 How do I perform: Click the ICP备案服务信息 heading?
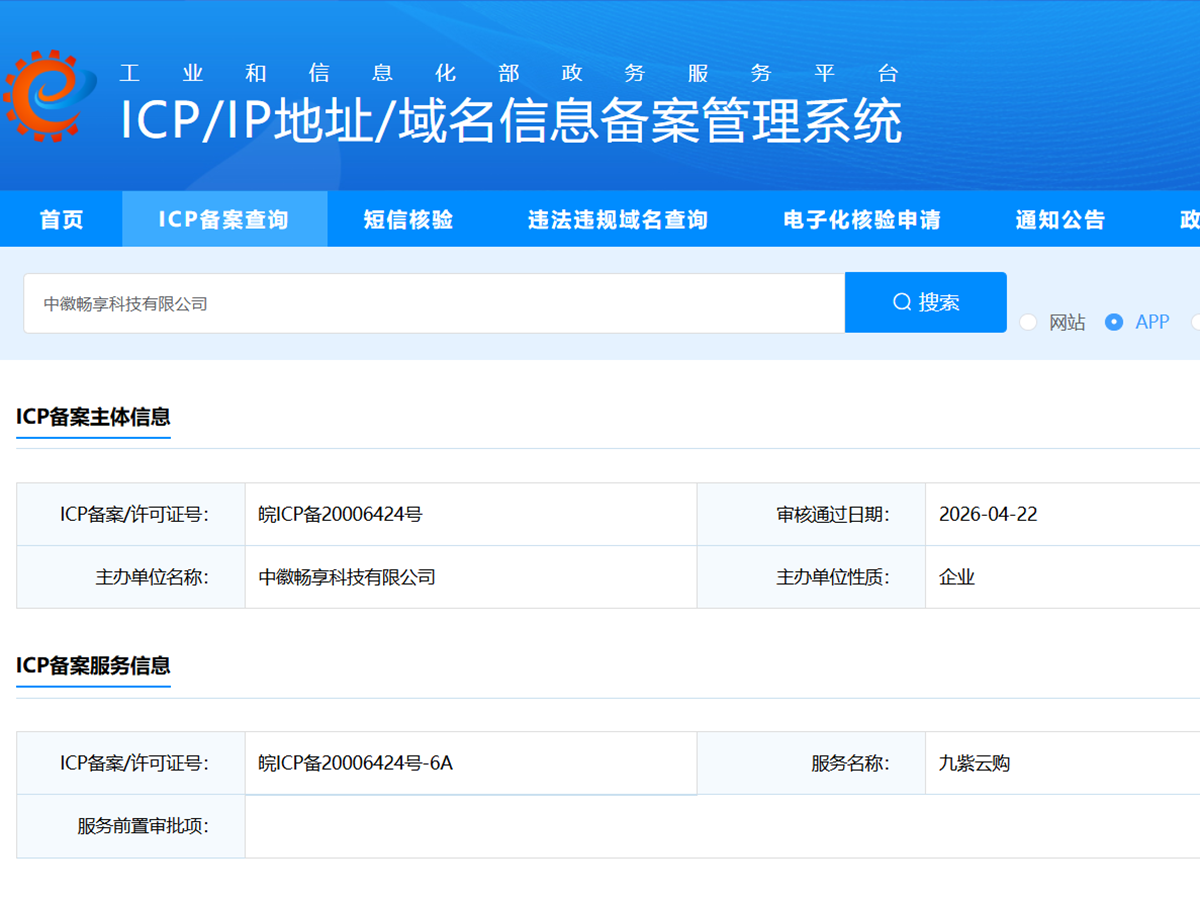[x=93, y=665]
